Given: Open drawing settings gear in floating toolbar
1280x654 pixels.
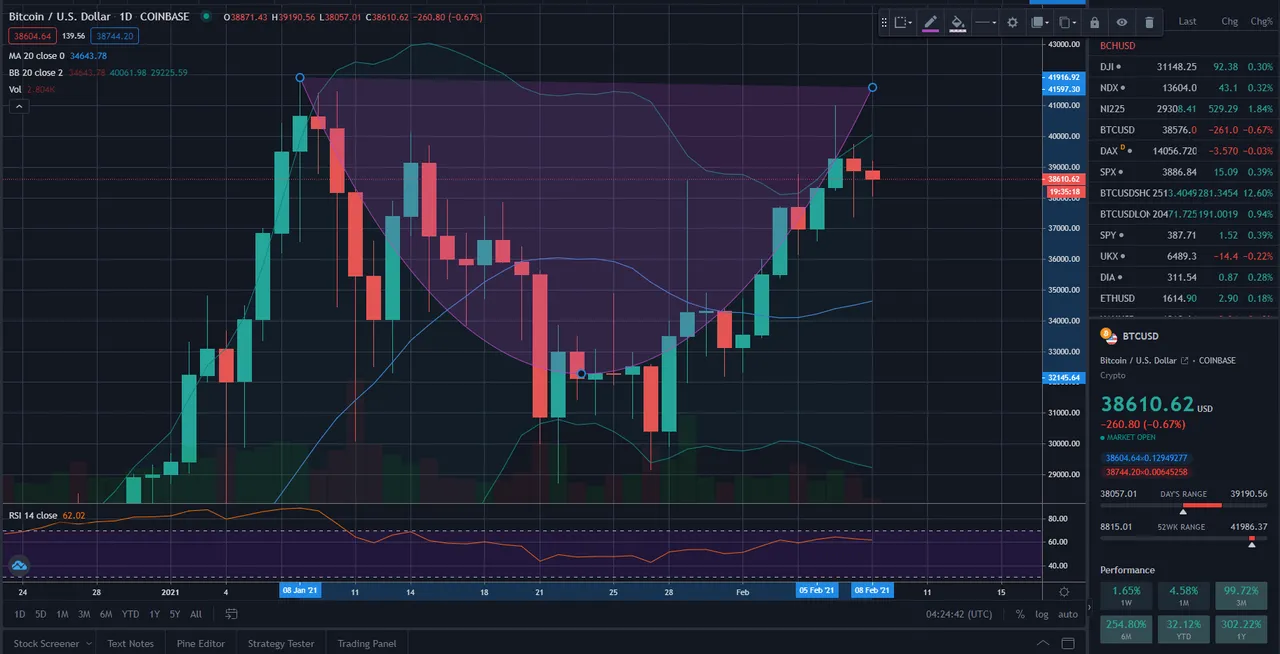Looking at the screenshot, I should 1012,22.
